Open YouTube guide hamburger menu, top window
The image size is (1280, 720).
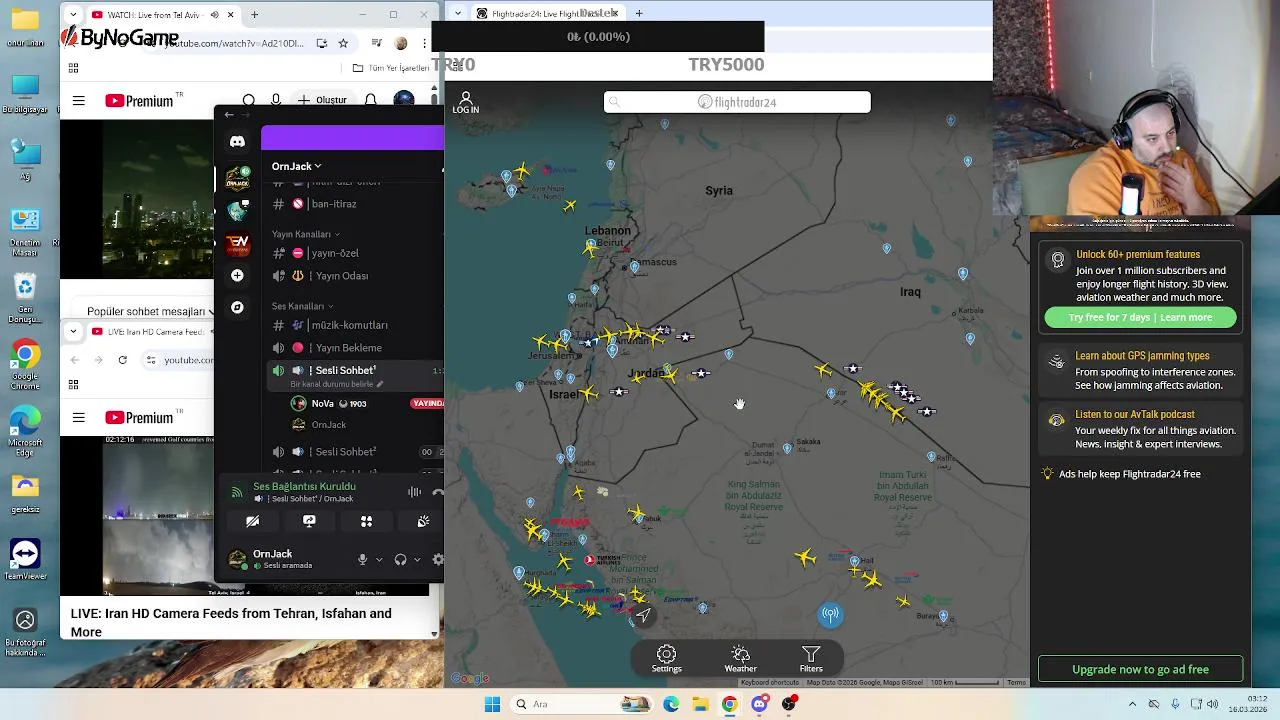coord(79,101)
